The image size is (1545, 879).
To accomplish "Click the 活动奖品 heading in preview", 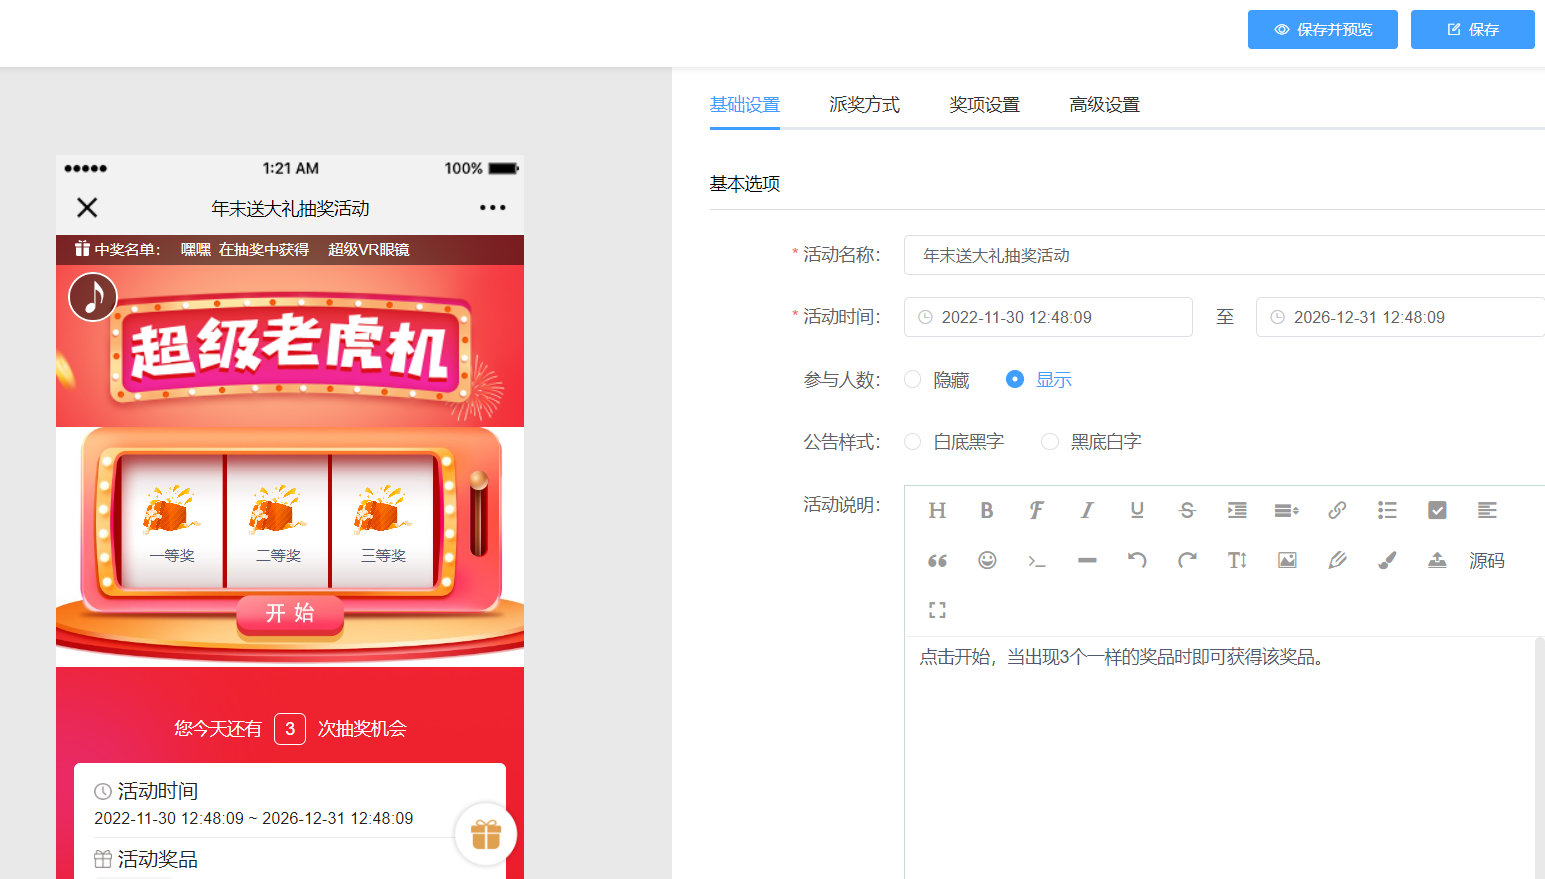I will (x=157, y=859).
